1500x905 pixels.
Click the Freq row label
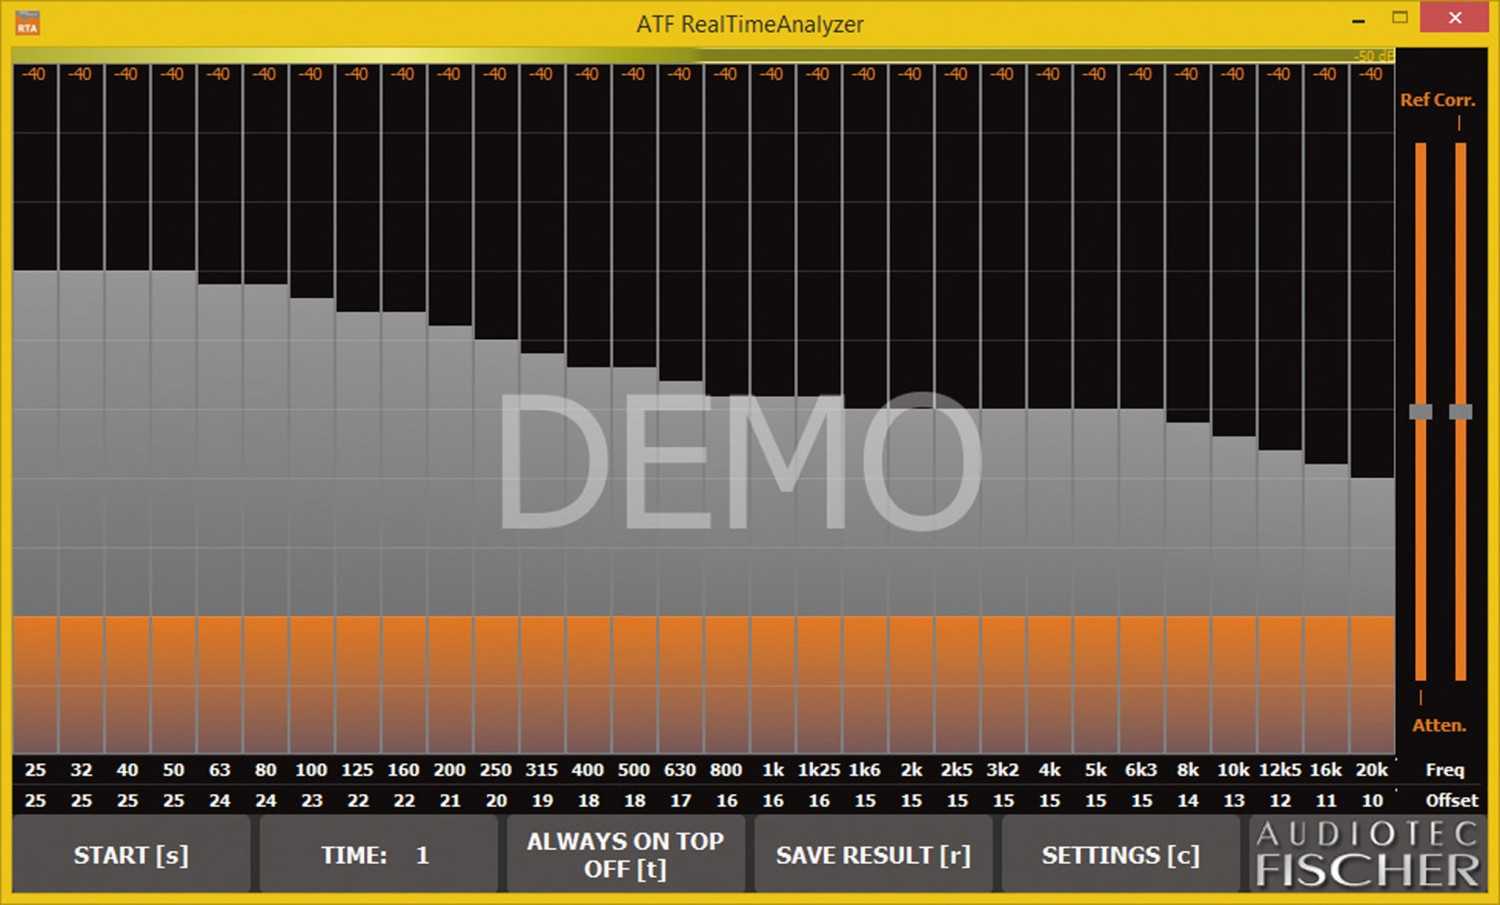pyautogui.click(x=1445, y=770)
